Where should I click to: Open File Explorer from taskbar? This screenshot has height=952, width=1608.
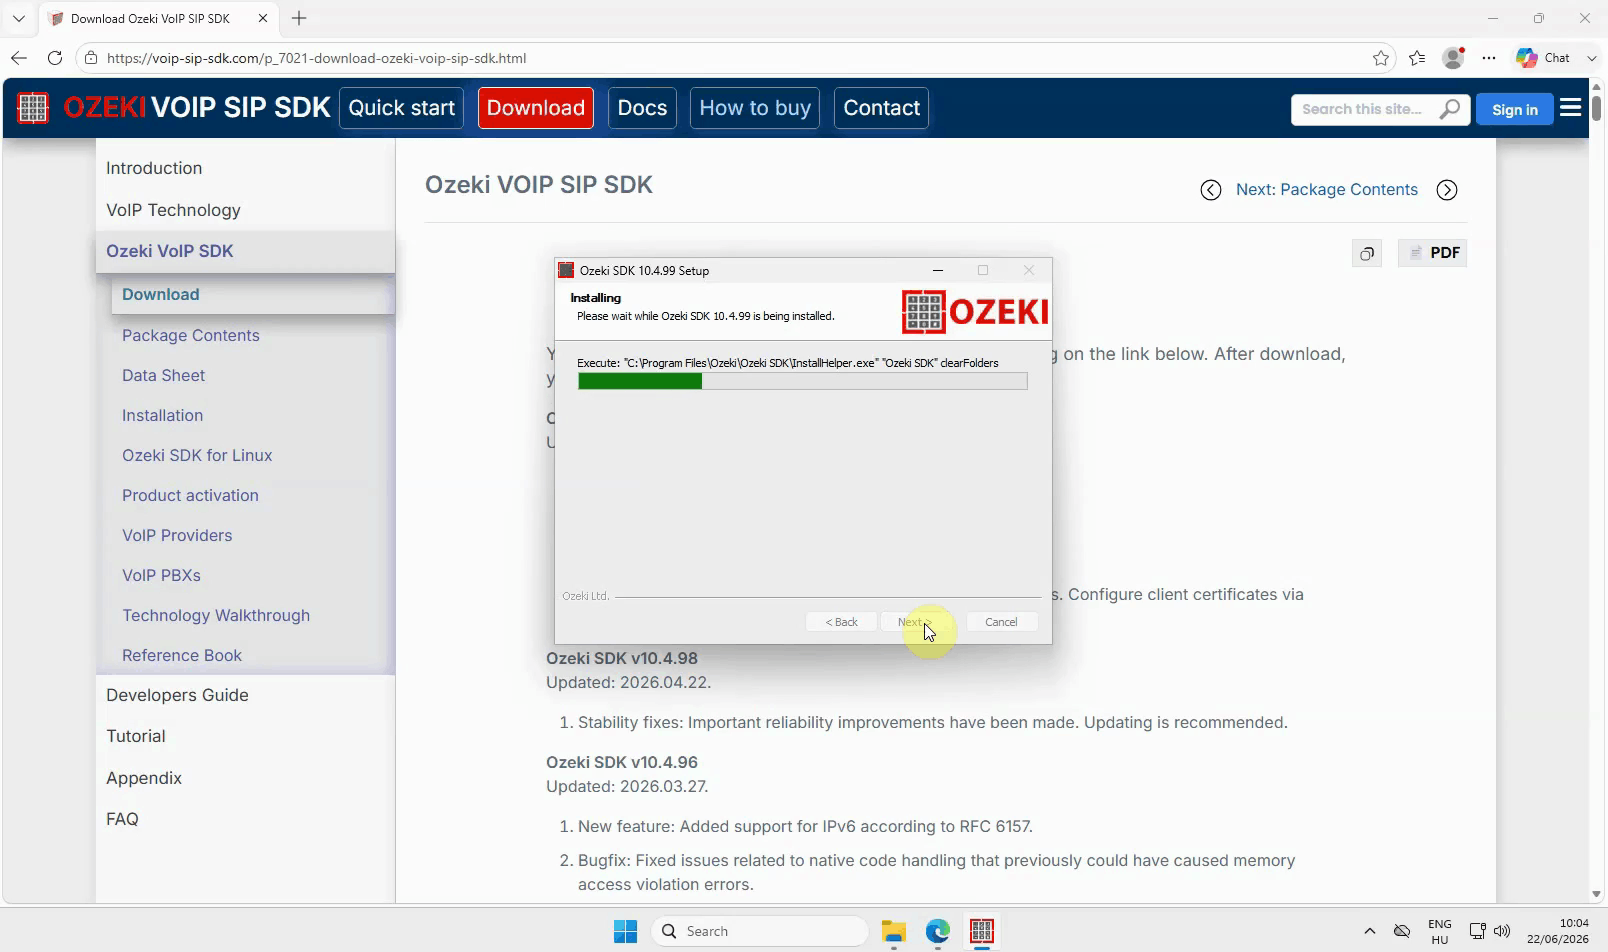point(893,931)
